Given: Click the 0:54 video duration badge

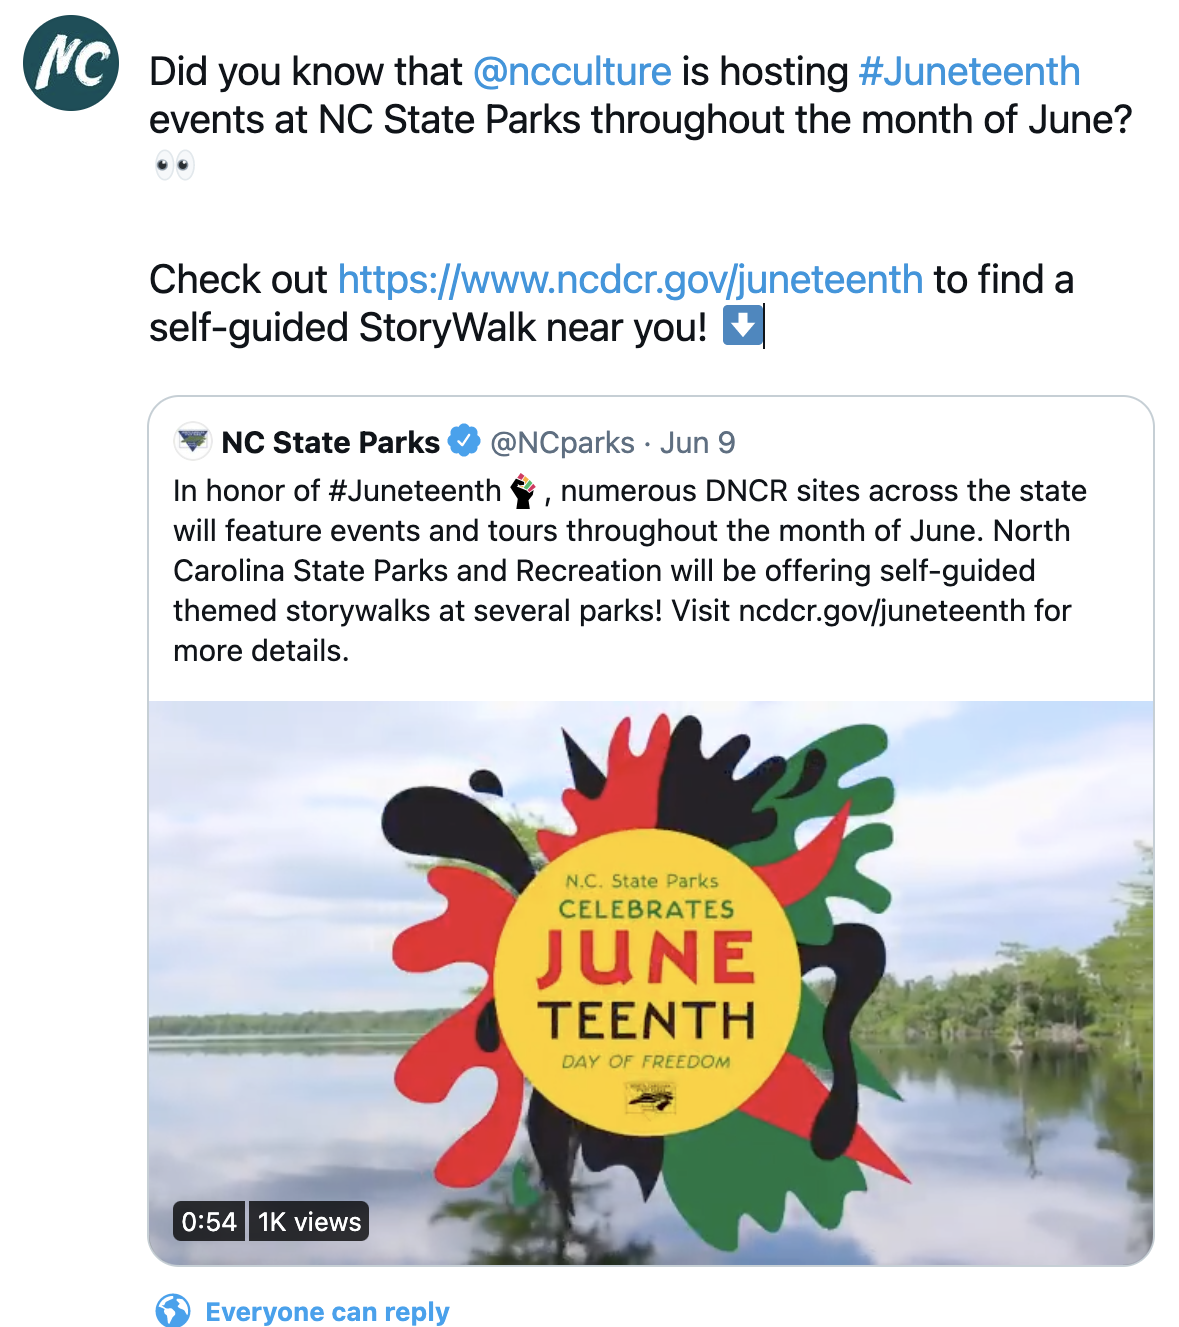Looking at the screenshot, I should click(x=209, y=1221).
